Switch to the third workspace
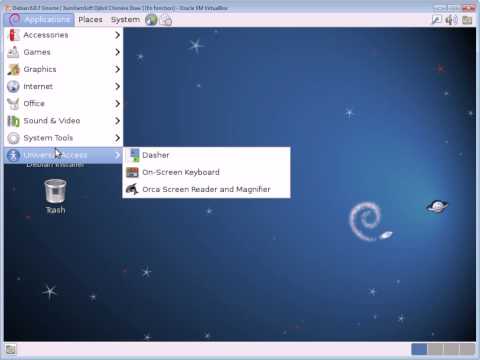The height and width of the screenshot is (360, 480). coord(451,349)
